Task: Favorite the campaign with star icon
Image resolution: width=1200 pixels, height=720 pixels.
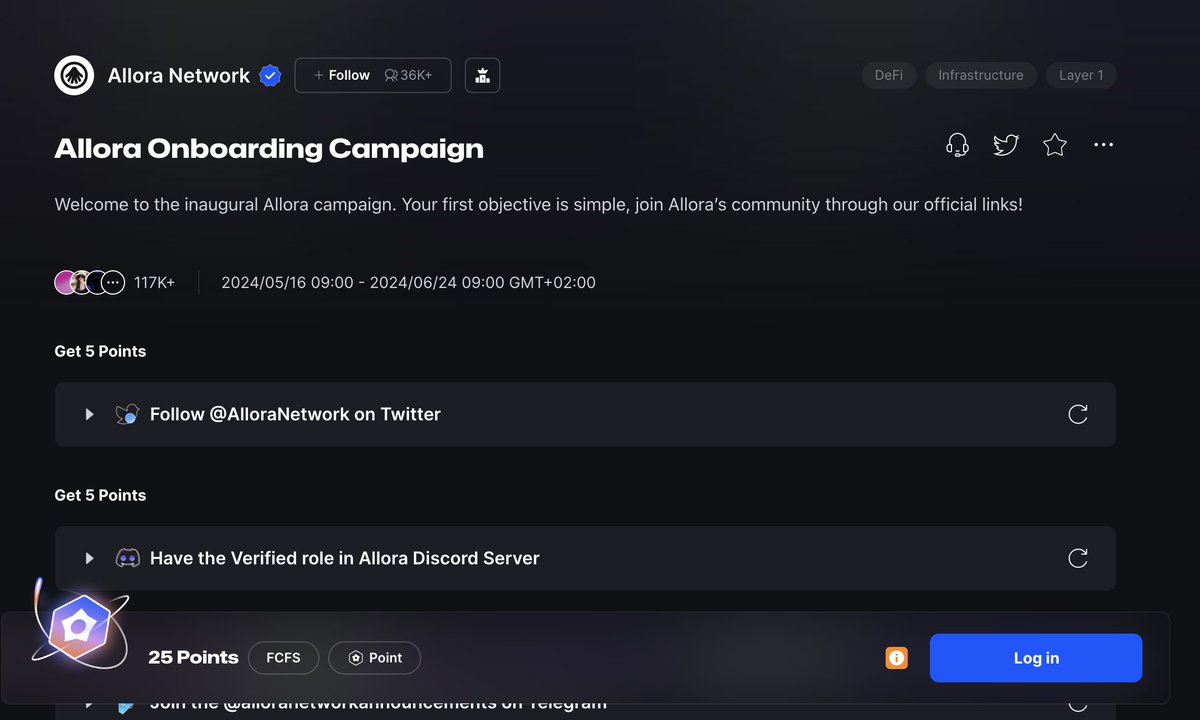Action: click(x=1055, y=145)
